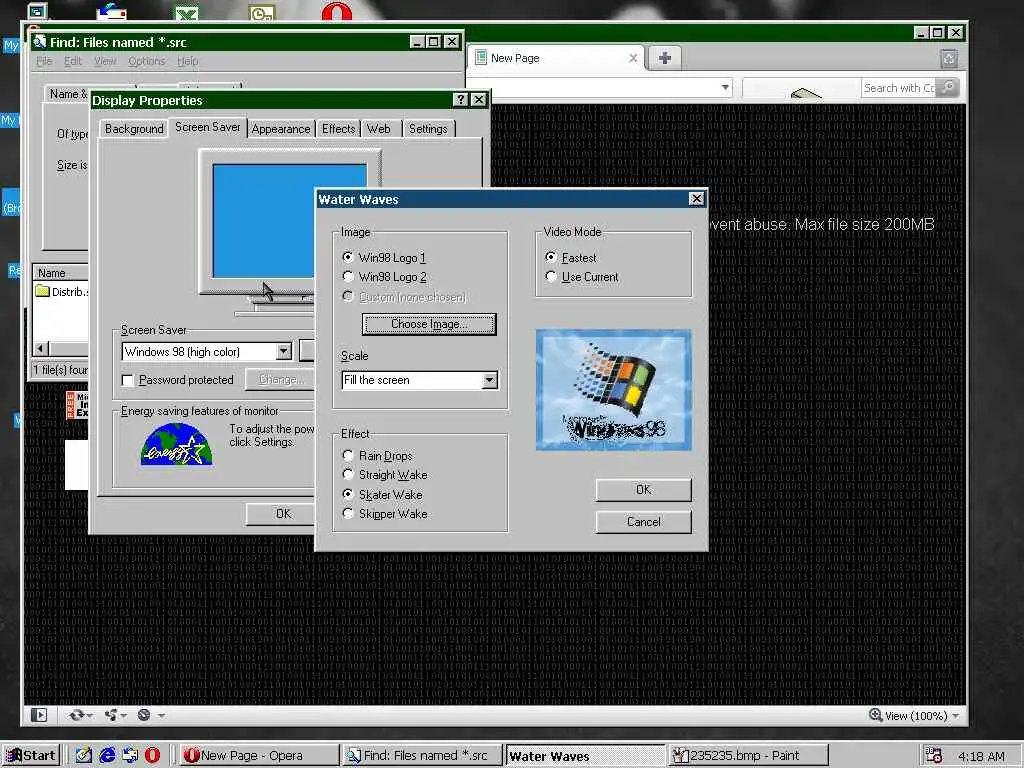Image resolution: width=1024 pixels, height=768 pixels.
Task: Switch to the Settings tab
Action: (x=428, y=129)
